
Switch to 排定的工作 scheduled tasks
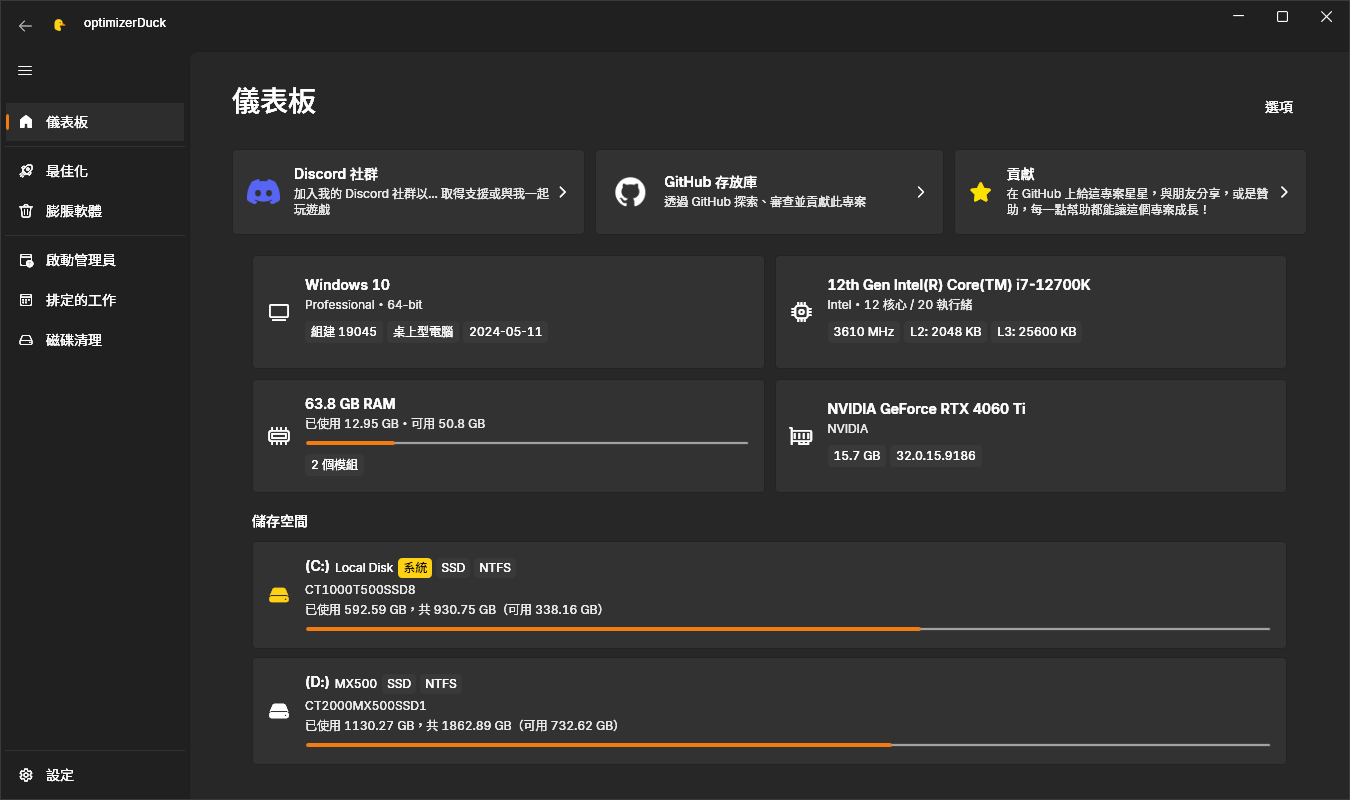coord(95,300)
